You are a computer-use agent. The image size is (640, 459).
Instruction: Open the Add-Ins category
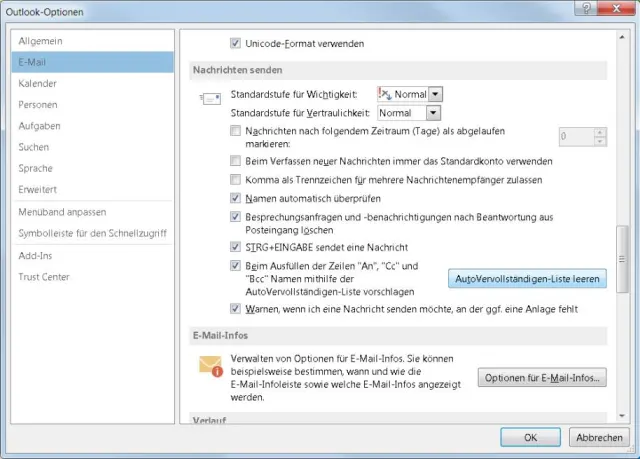point(92,255)
